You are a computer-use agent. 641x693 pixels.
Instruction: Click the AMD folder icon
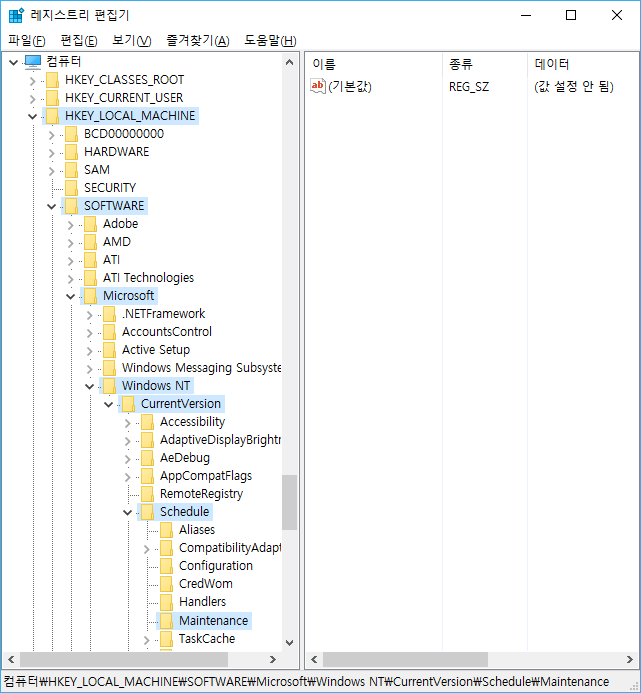tap(90, 242)
